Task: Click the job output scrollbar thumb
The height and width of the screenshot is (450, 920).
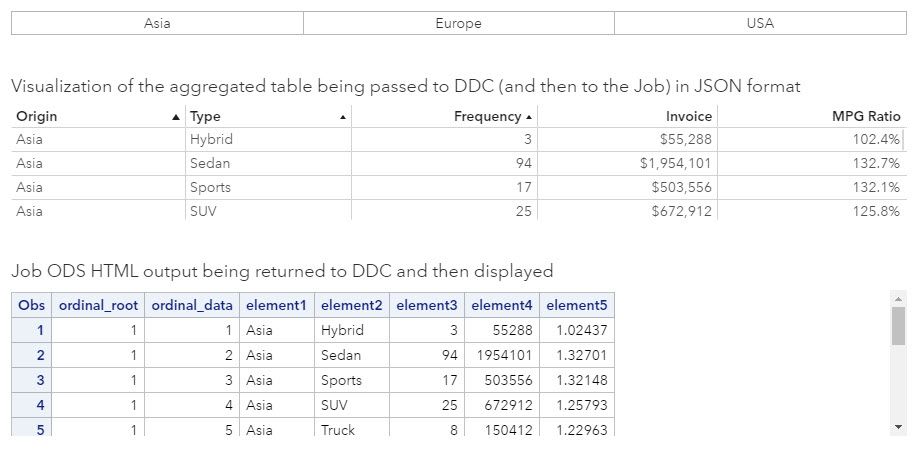Action: coord(898,325)
